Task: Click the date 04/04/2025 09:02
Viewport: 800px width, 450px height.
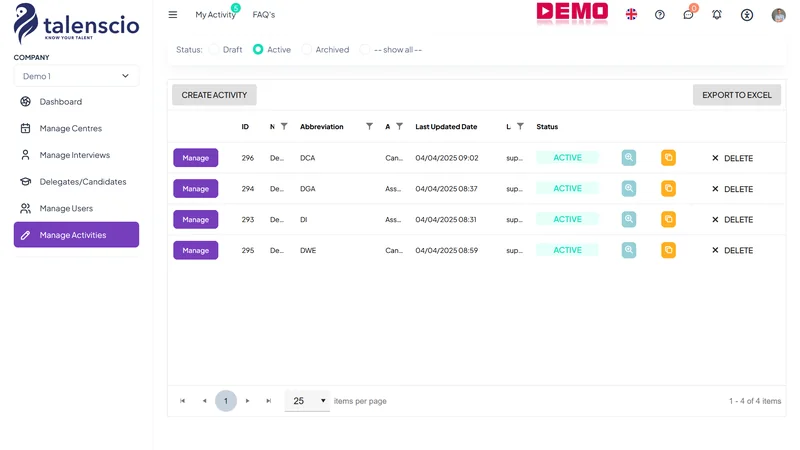Action: 447,158
